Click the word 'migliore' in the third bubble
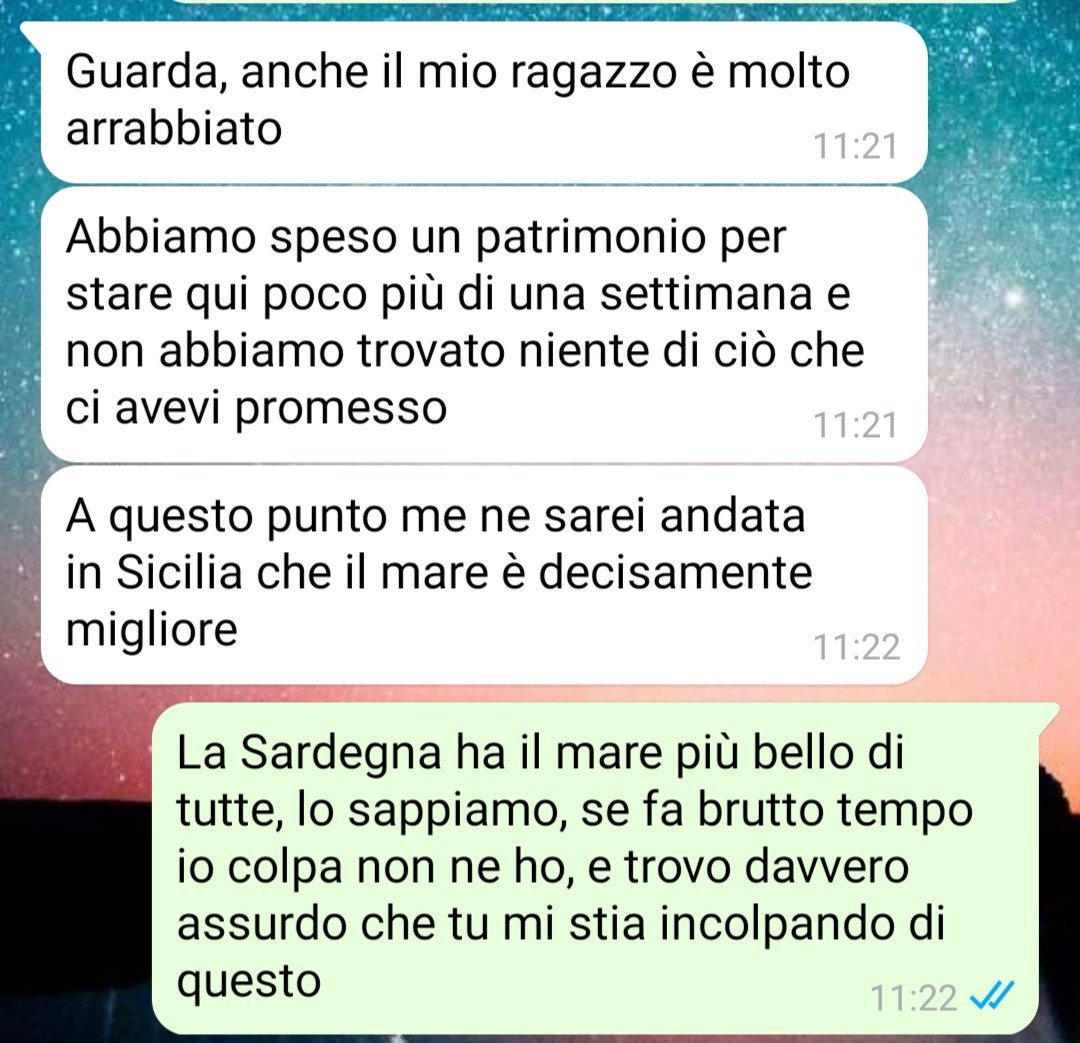Screen dimensions: 1080x1043 coord(152,630)
